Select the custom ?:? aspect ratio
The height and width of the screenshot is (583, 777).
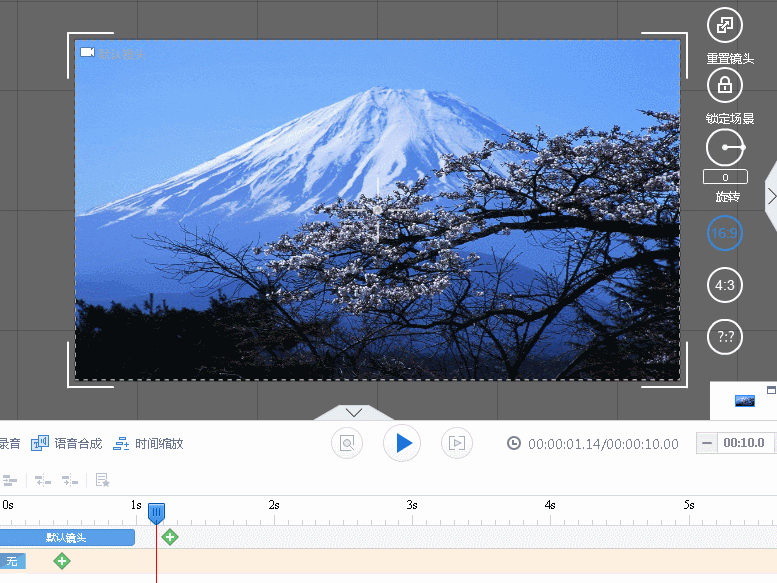[724, 337]
